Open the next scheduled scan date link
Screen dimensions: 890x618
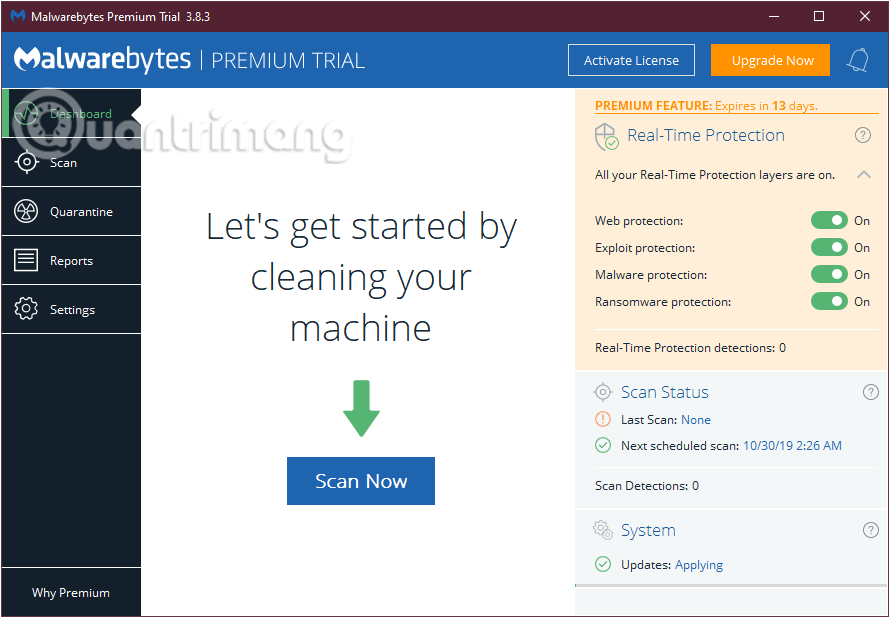792,445
